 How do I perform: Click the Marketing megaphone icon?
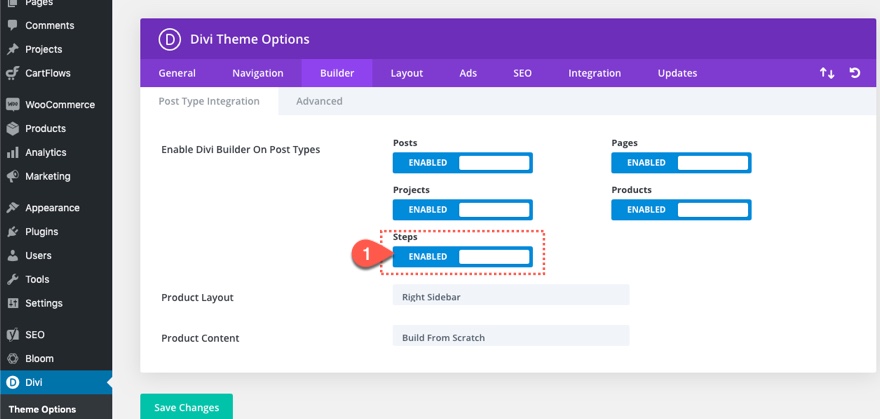(12, 177)
